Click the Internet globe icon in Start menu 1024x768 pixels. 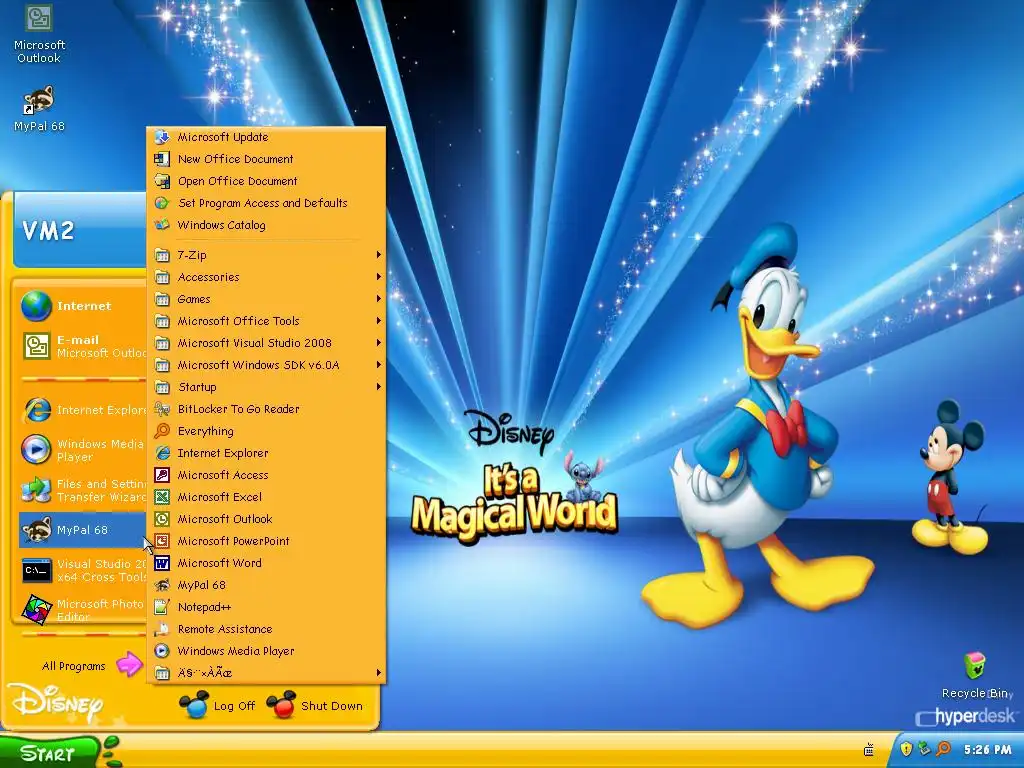(x=36, y=306)
